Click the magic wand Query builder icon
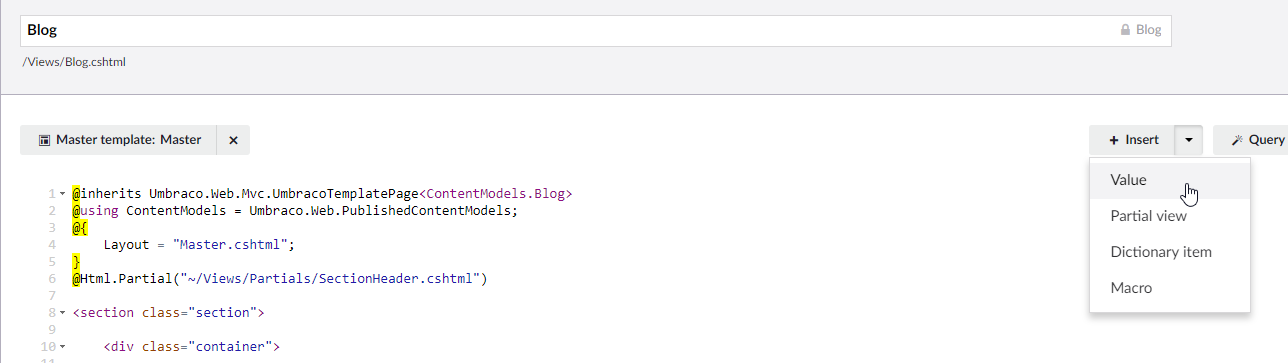This screenshot has width=1288, height=363. [x=1237, y=140]
